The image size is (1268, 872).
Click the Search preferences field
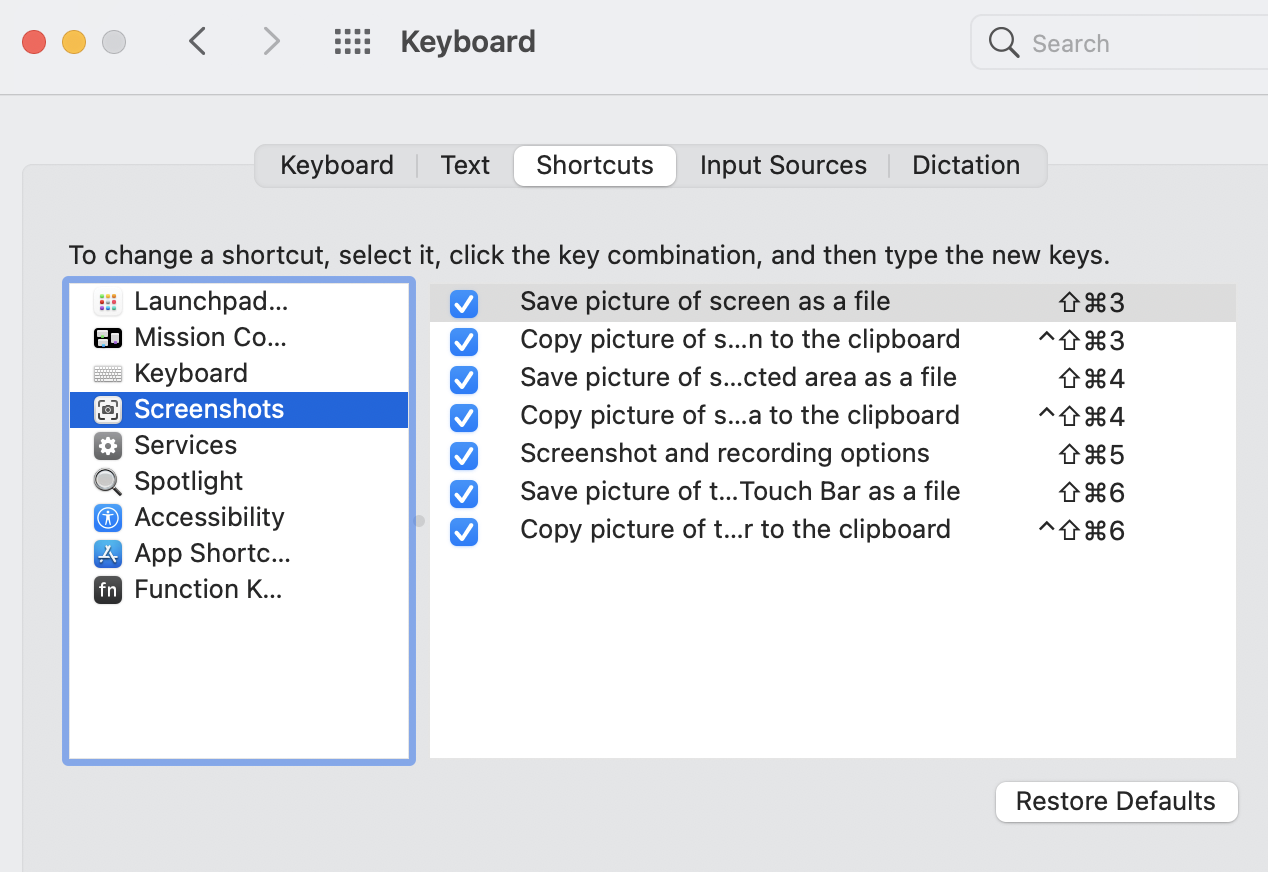(x=1120, y=43)
